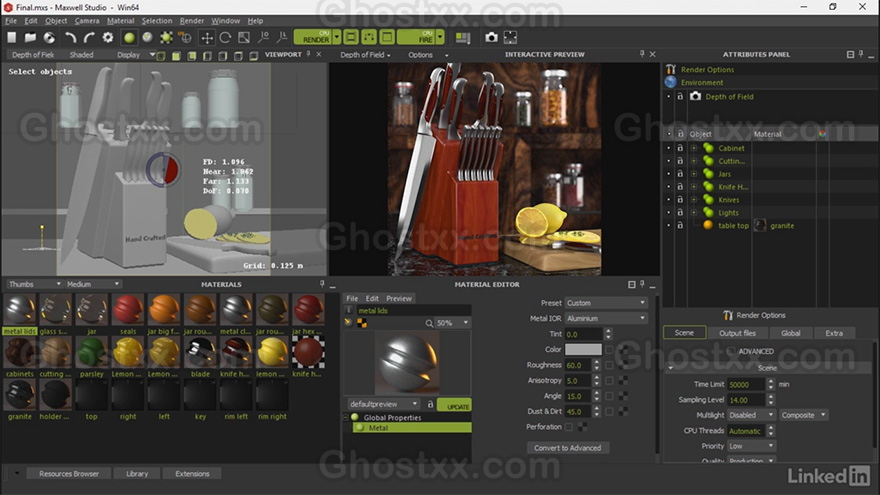Toggle lock icon on table top row
This screenshot has width=880, height=495.
pos(680,226)
